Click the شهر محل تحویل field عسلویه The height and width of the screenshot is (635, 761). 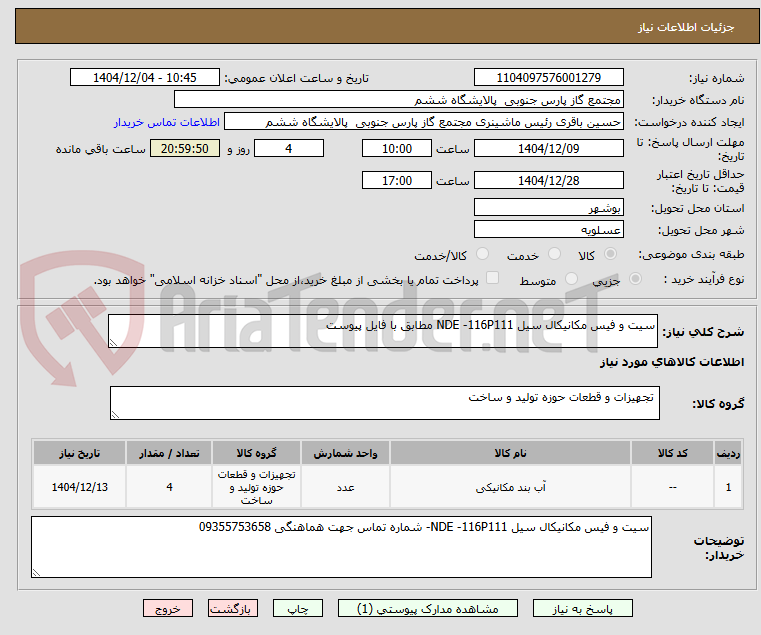(548, 229)
